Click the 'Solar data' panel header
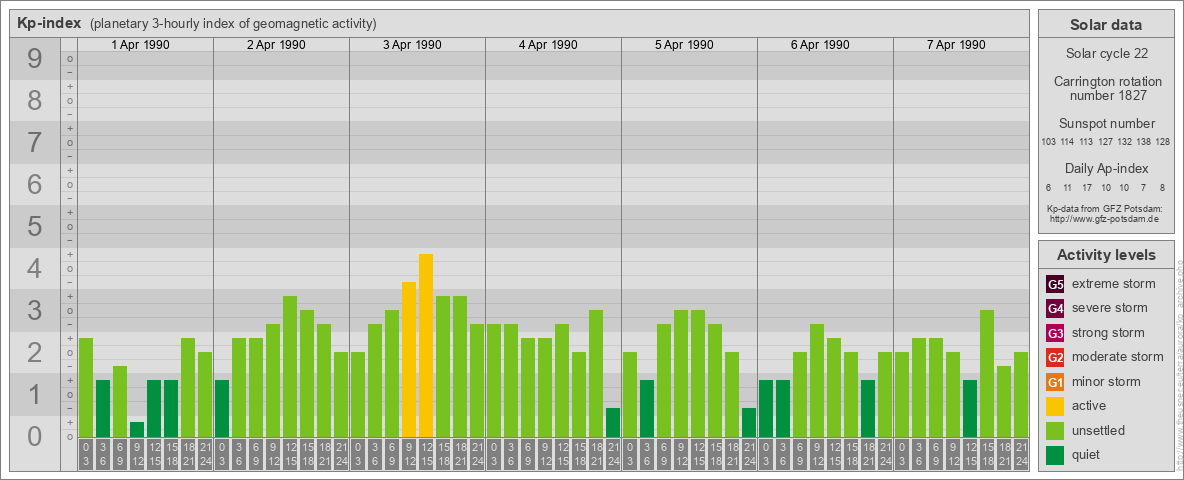Screen dimensions: 1184x480 click(1105, 25)
